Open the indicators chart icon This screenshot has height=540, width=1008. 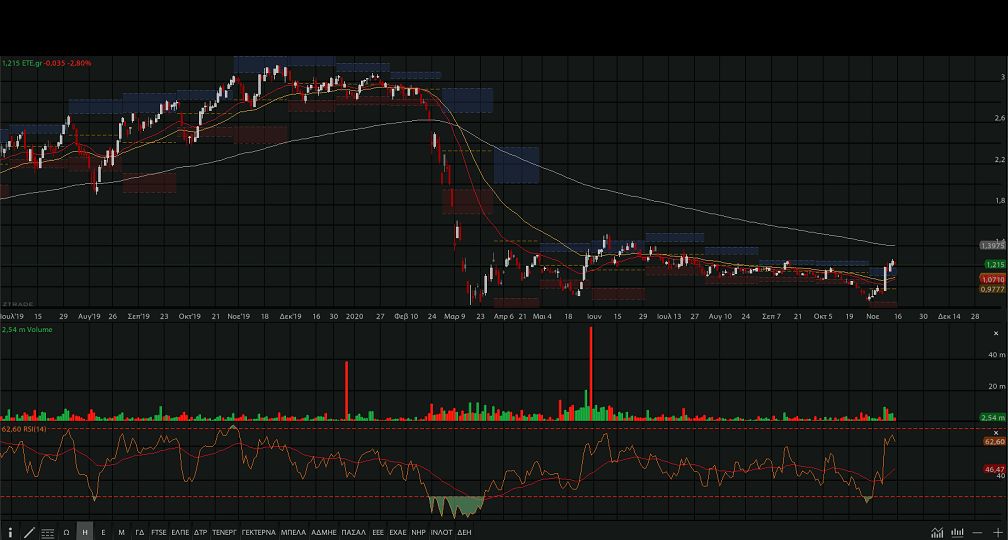(938, 532)
